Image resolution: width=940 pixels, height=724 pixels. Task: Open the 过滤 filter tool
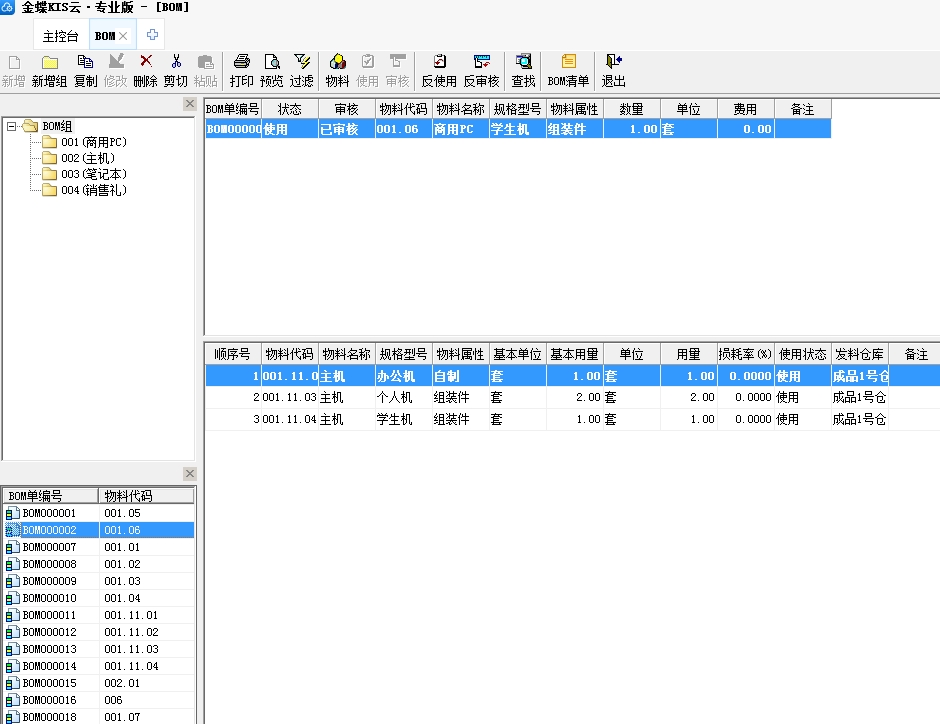[x=301, y=70]
